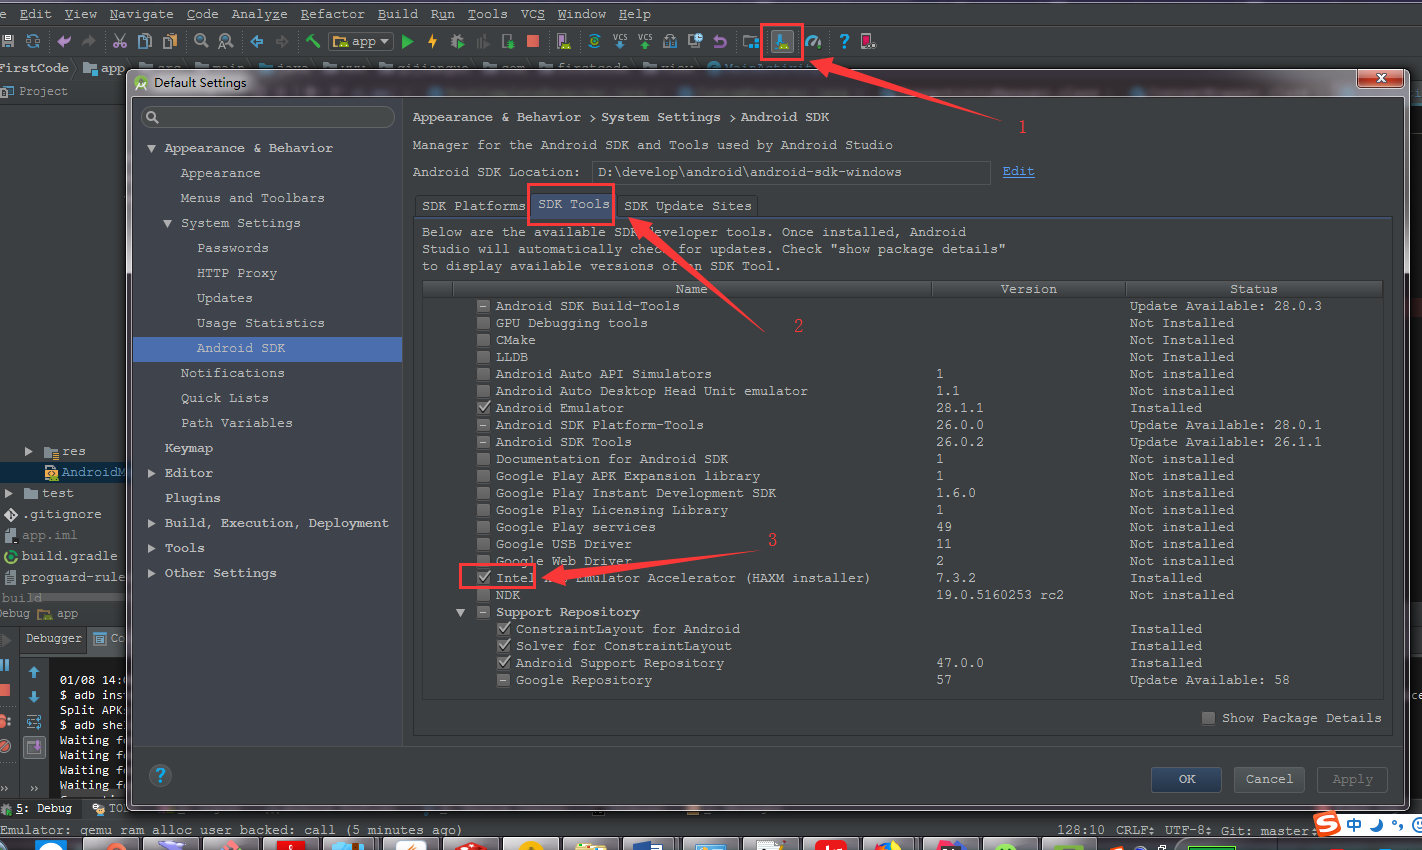Click the Copy icon in toolbar
The height and width of the screenshot is (850, 1422).
click(145, 41)
